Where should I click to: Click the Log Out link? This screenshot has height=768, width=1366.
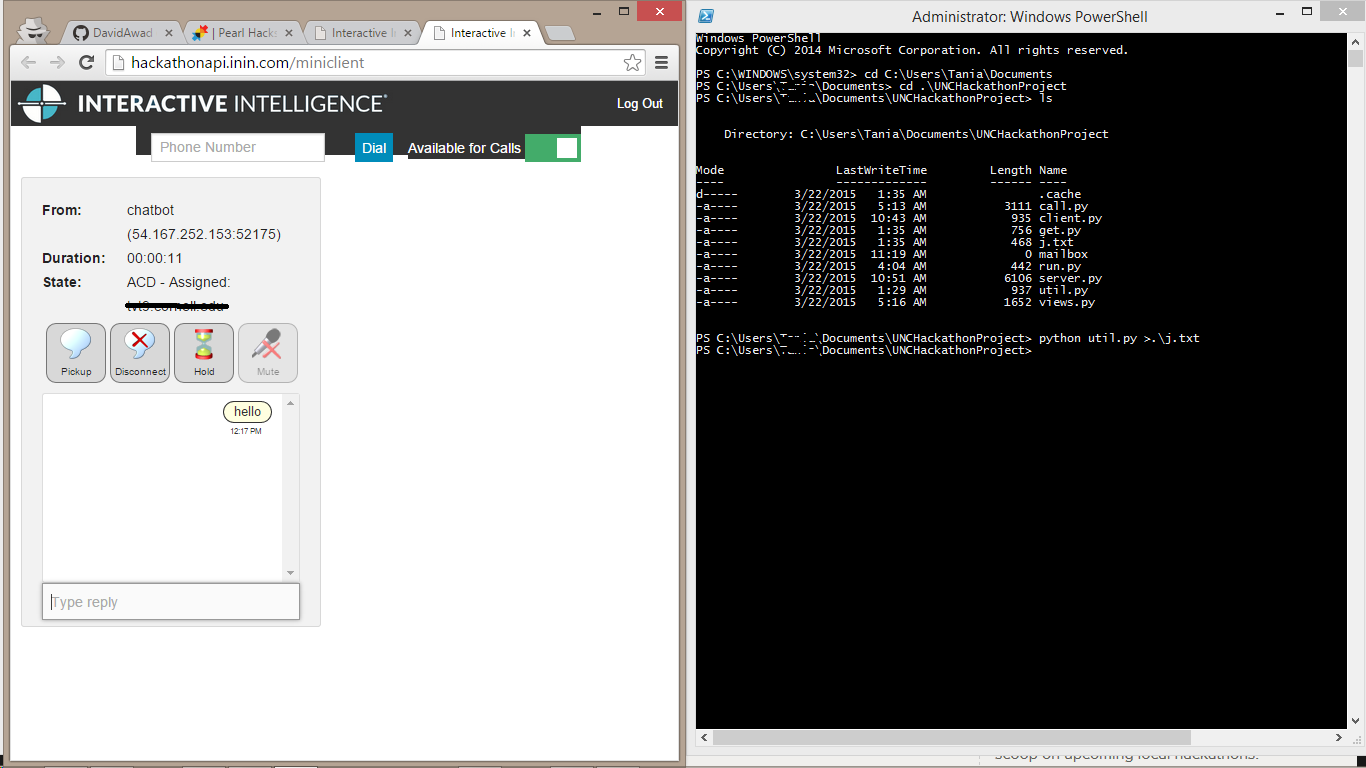[x=640, y=104]
